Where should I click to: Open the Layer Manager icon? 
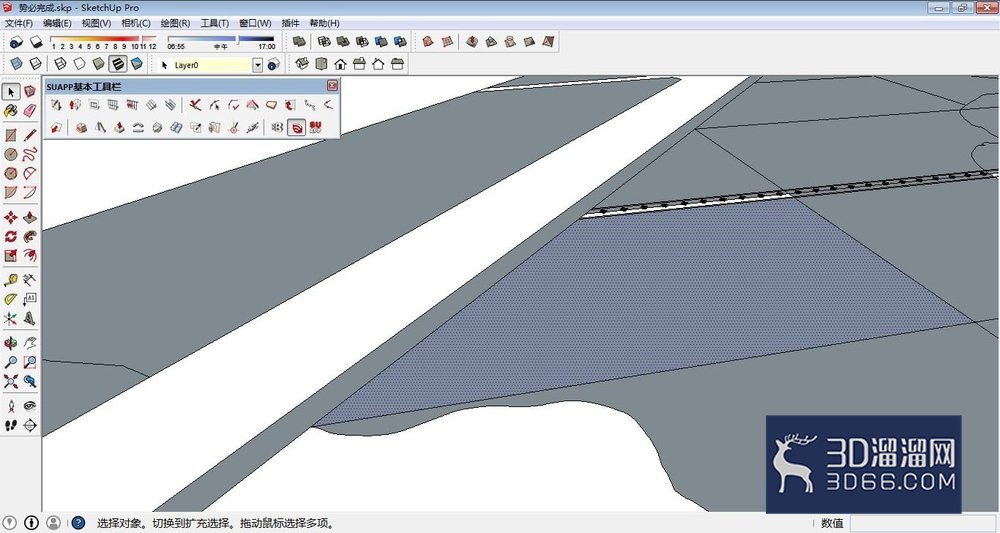click(274, 64)
